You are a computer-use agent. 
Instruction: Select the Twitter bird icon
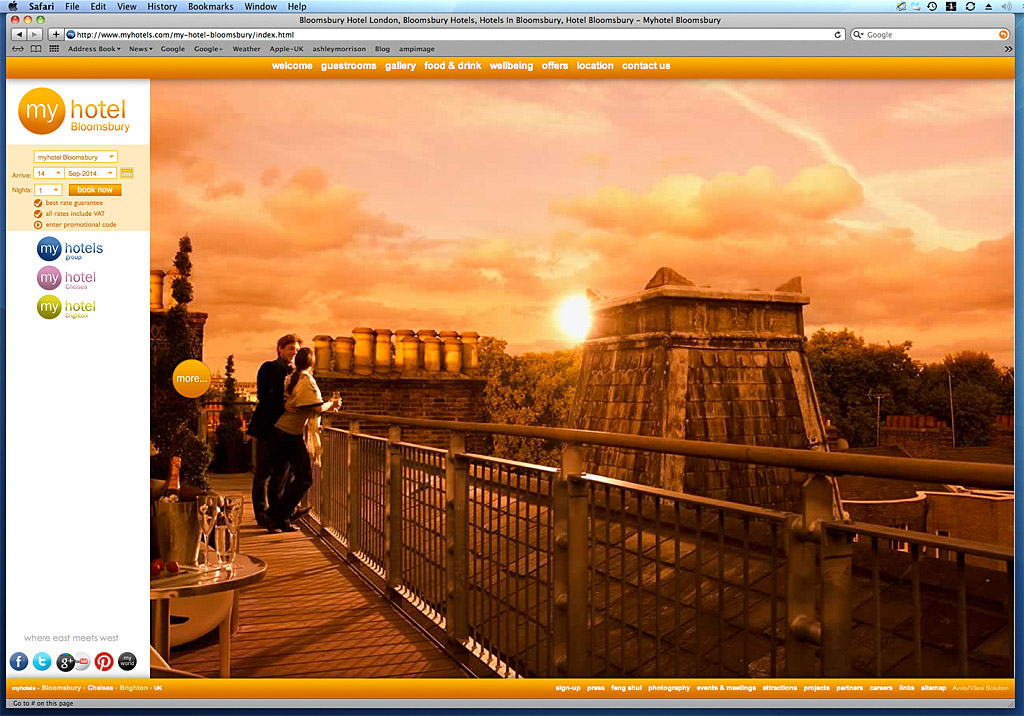41,661
